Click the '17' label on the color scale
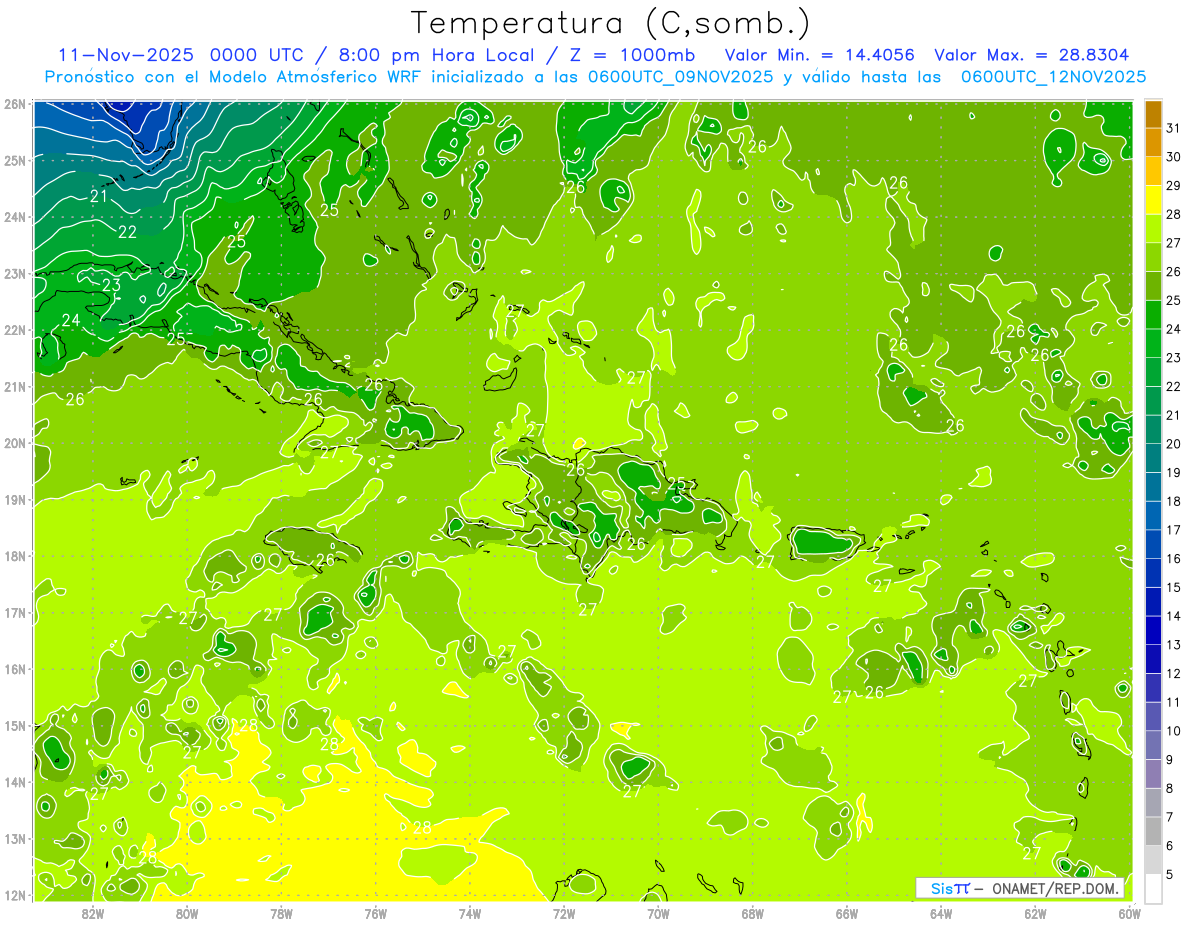1200x927 pixels. 1173,530
